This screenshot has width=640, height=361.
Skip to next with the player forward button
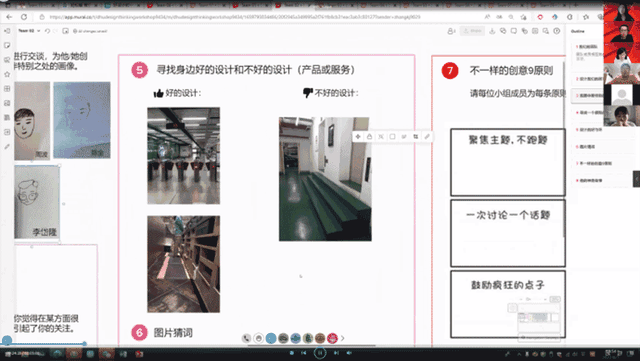coord(336,353)
